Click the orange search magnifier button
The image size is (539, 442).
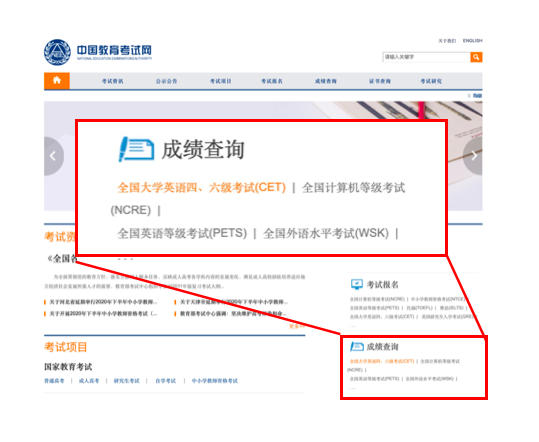coord(476,57)
